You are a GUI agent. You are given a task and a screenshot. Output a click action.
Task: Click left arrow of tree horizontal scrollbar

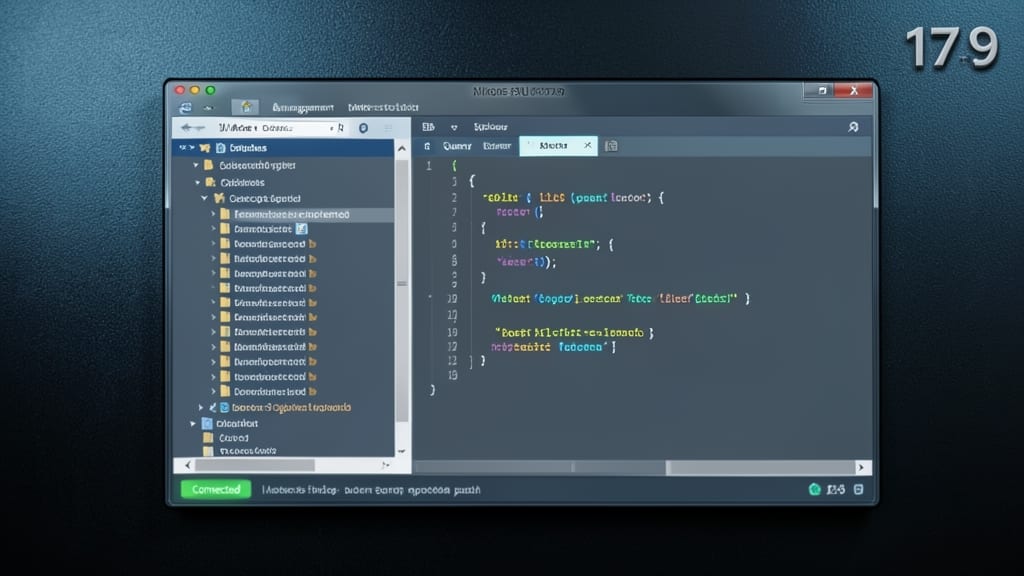(x=188, y=465)
